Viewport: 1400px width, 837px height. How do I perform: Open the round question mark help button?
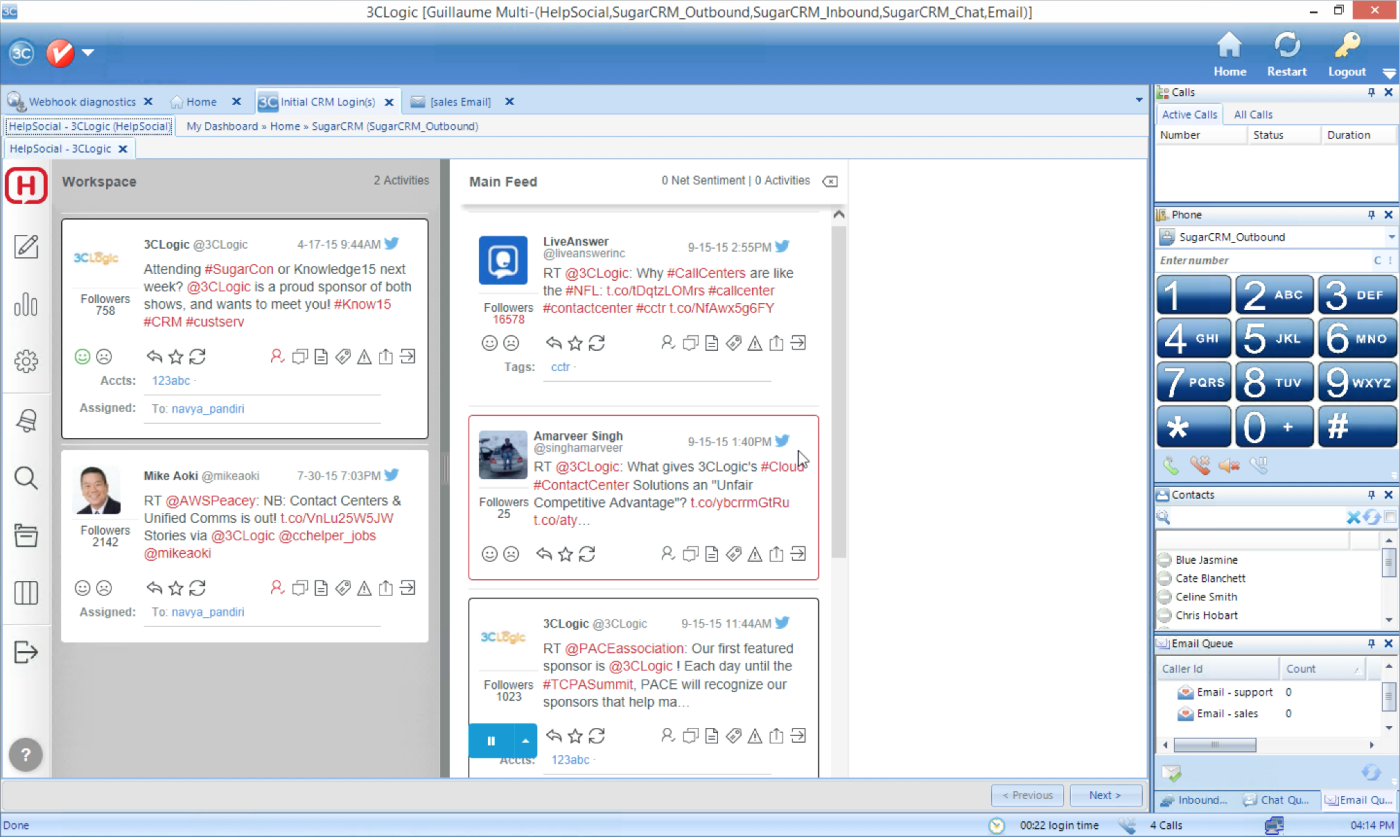coord(26,754)
